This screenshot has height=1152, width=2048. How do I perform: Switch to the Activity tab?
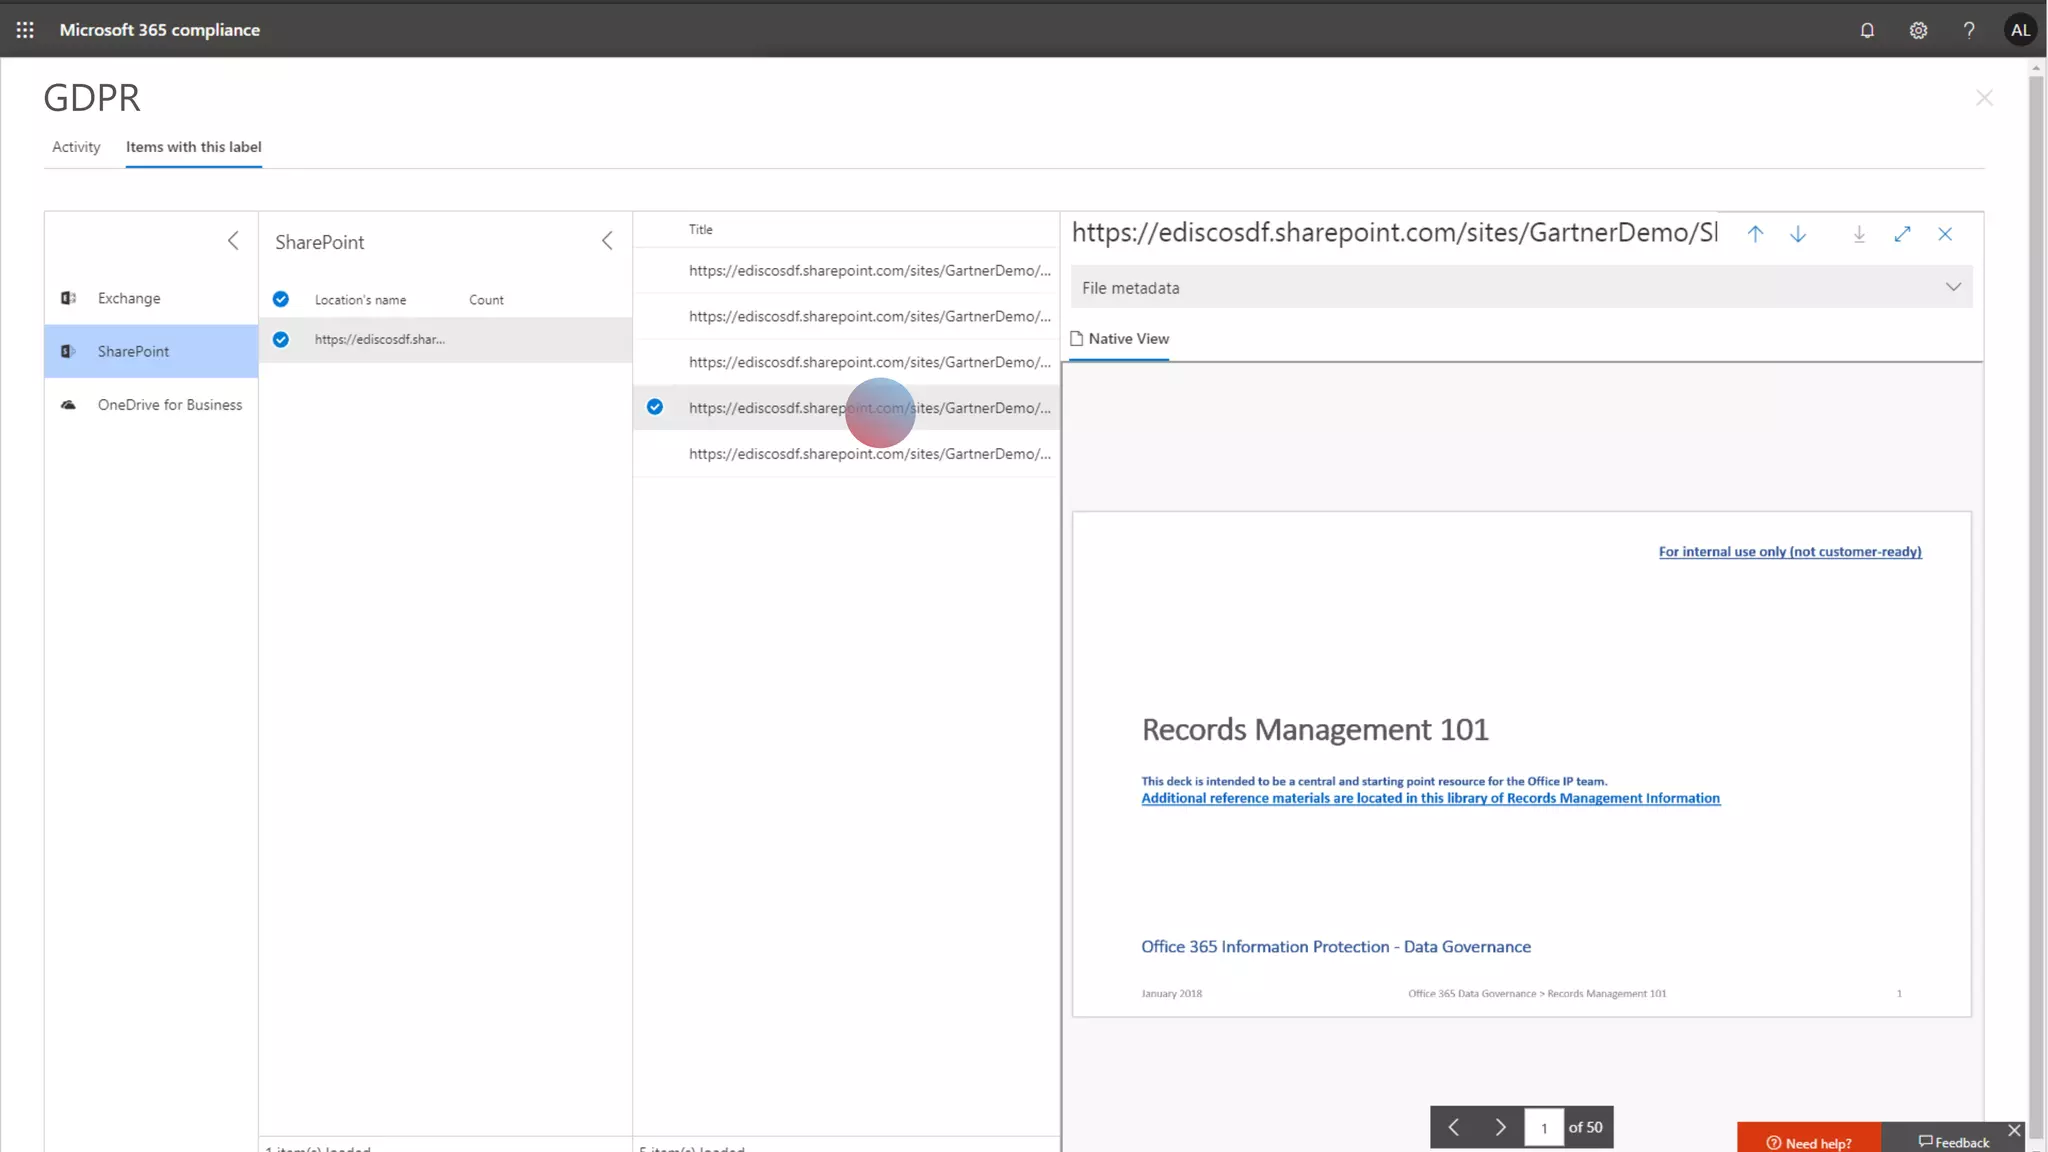[x=76, y=147]
